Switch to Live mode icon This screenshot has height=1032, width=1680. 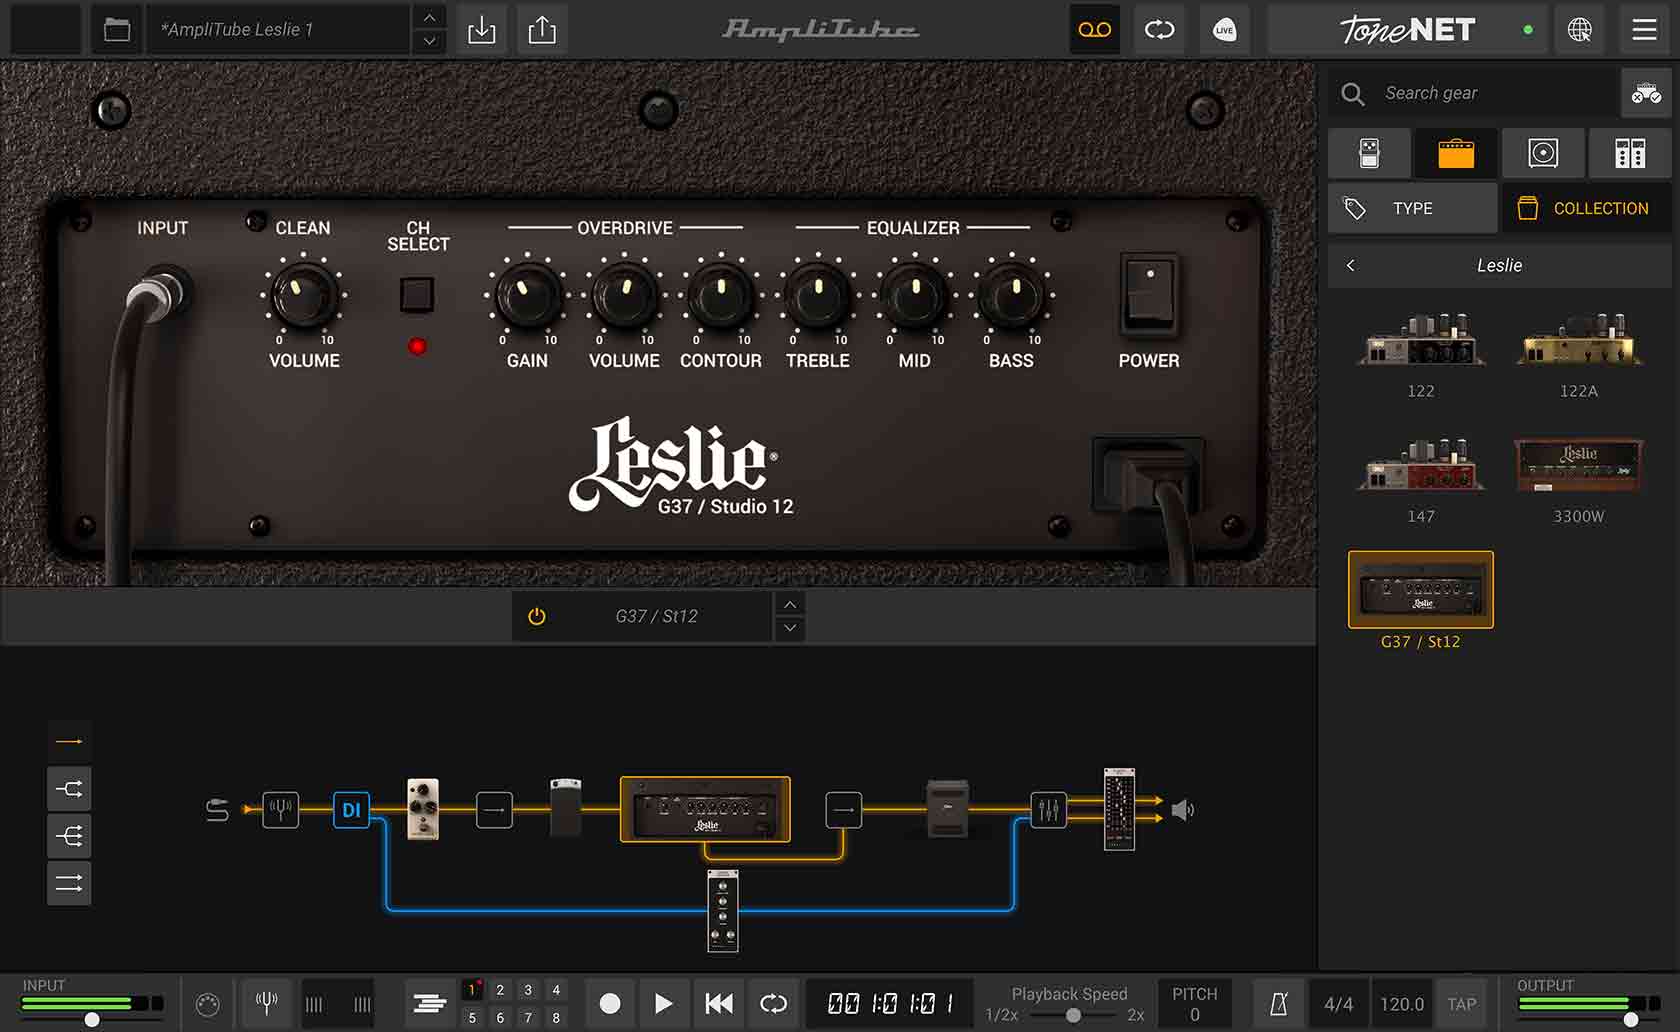pos(1225,30)
